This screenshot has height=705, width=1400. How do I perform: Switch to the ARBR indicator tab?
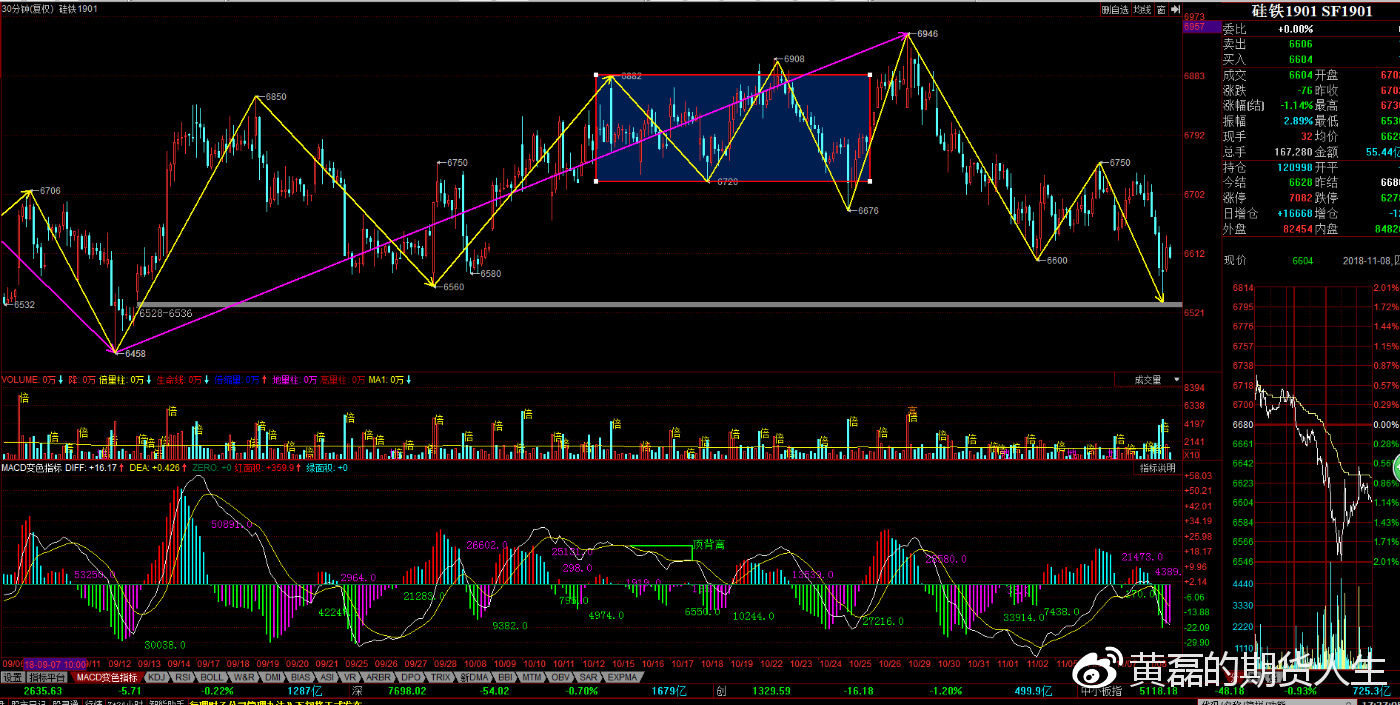tap(379, 677)
